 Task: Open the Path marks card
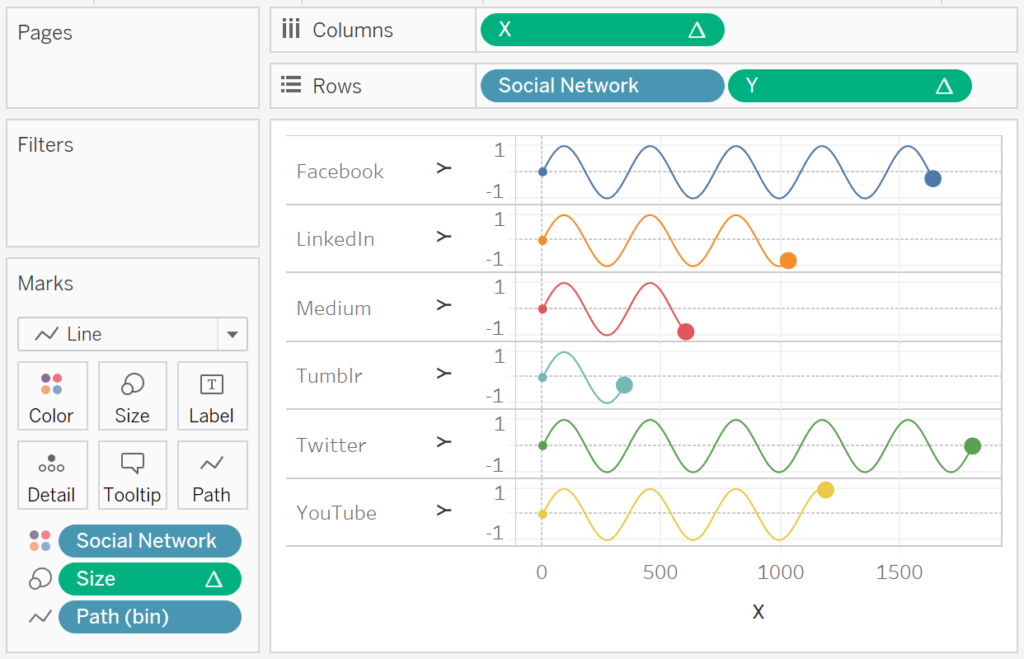point(212,475)
